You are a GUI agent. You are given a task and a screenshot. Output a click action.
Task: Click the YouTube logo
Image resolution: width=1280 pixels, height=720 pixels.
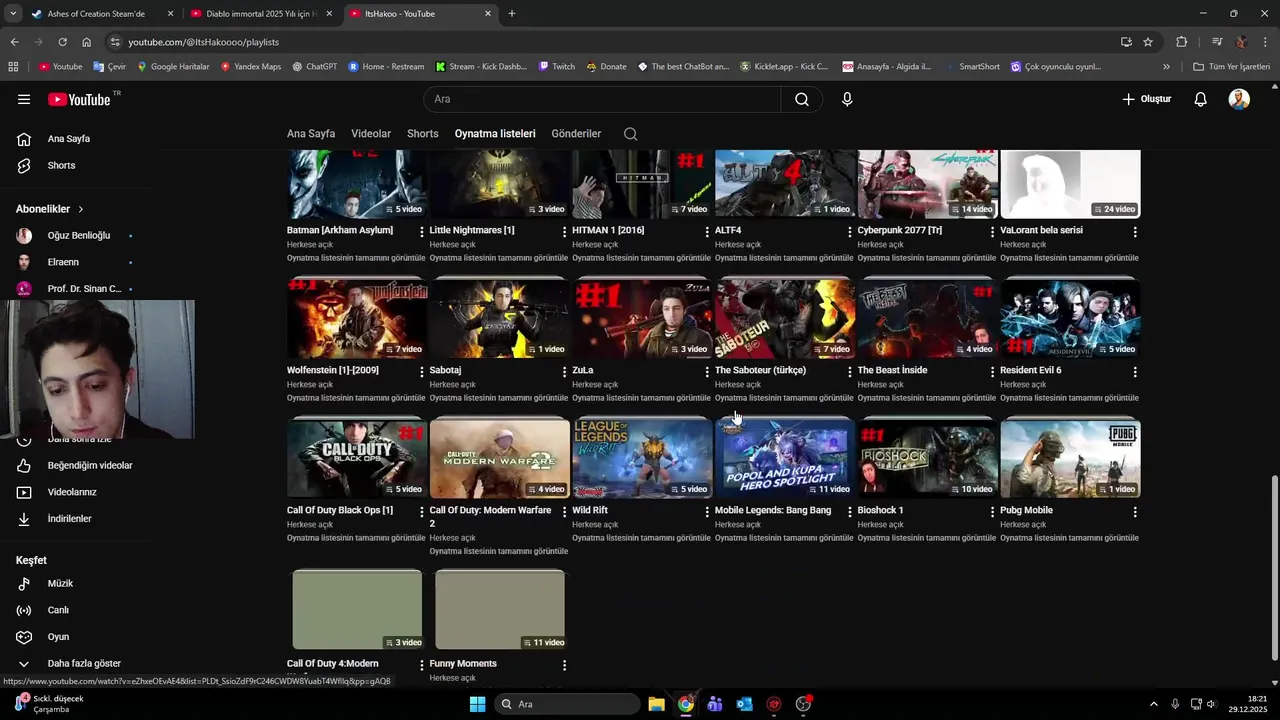(80, 99)
